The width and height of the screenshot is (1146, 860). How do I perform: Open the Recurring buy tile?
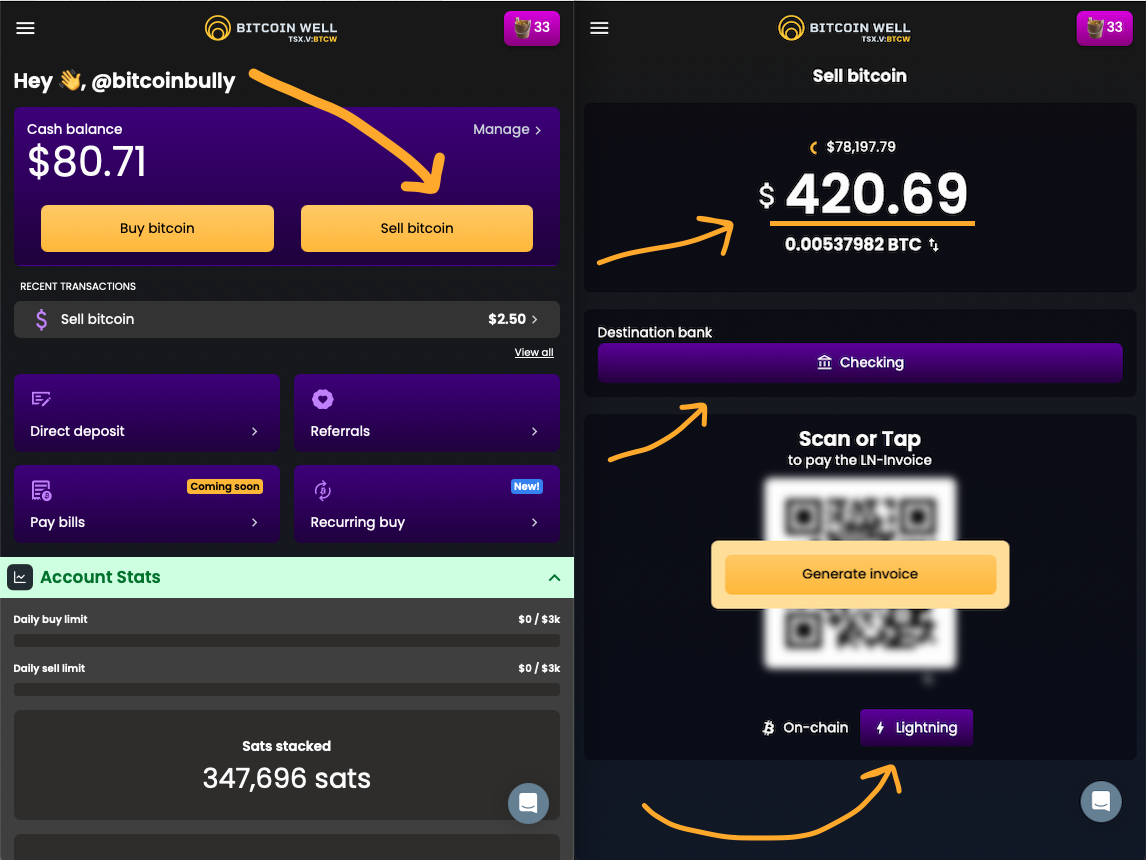[x=427, y=504]
